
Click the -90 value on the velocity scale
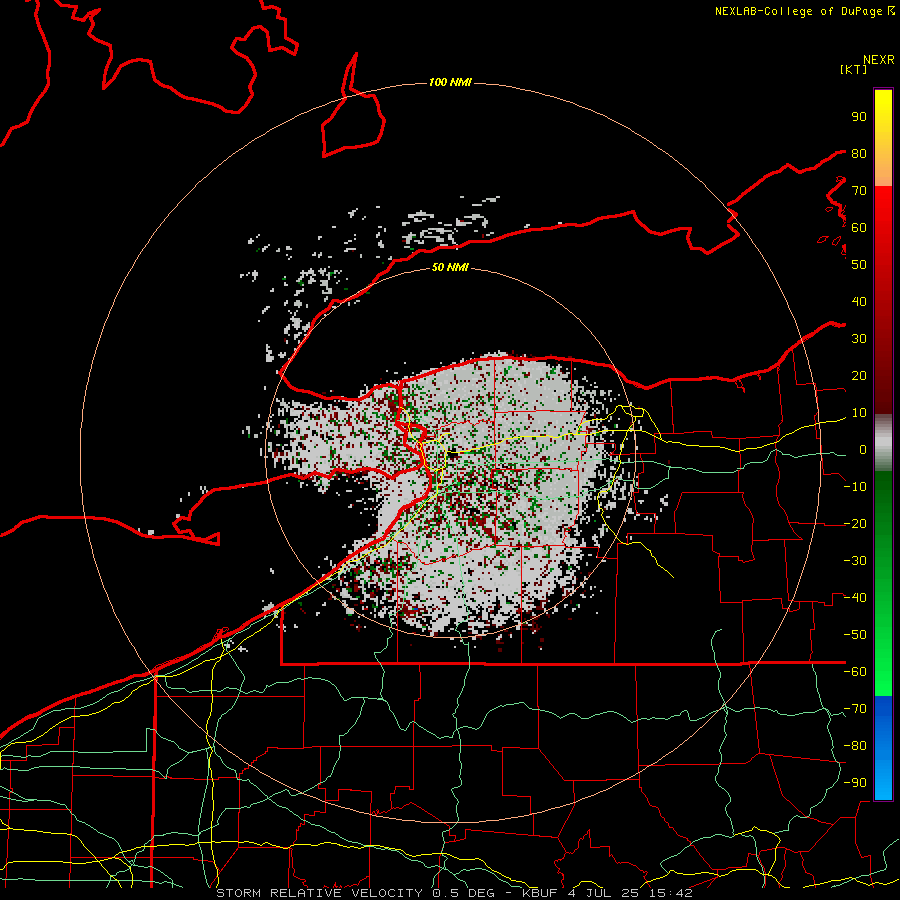click(x=855, y=783)
